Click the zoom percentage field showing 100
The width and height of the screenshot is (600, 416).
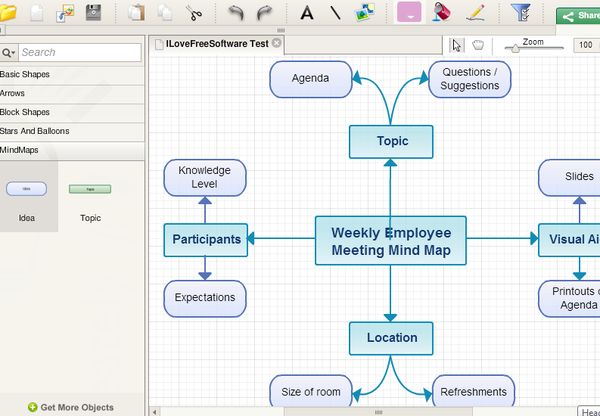(x=586, y=45)
